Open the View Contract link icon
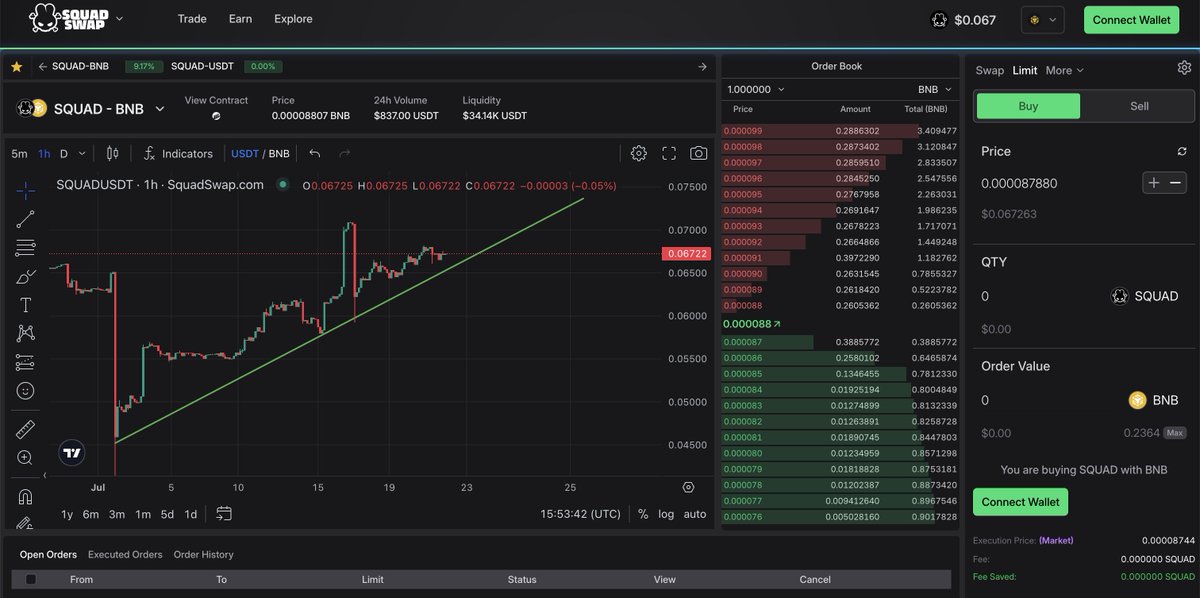This screenshot has width=1200, height=598. (216, 116)
